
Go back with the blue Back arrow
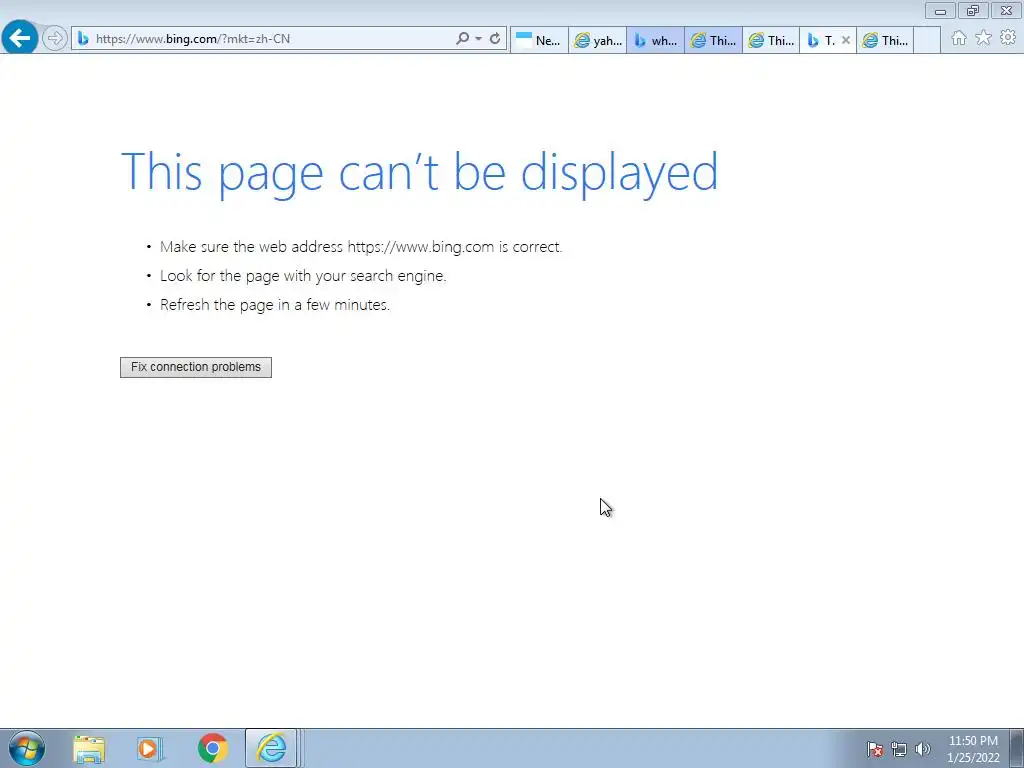click(x=20, y=38)
